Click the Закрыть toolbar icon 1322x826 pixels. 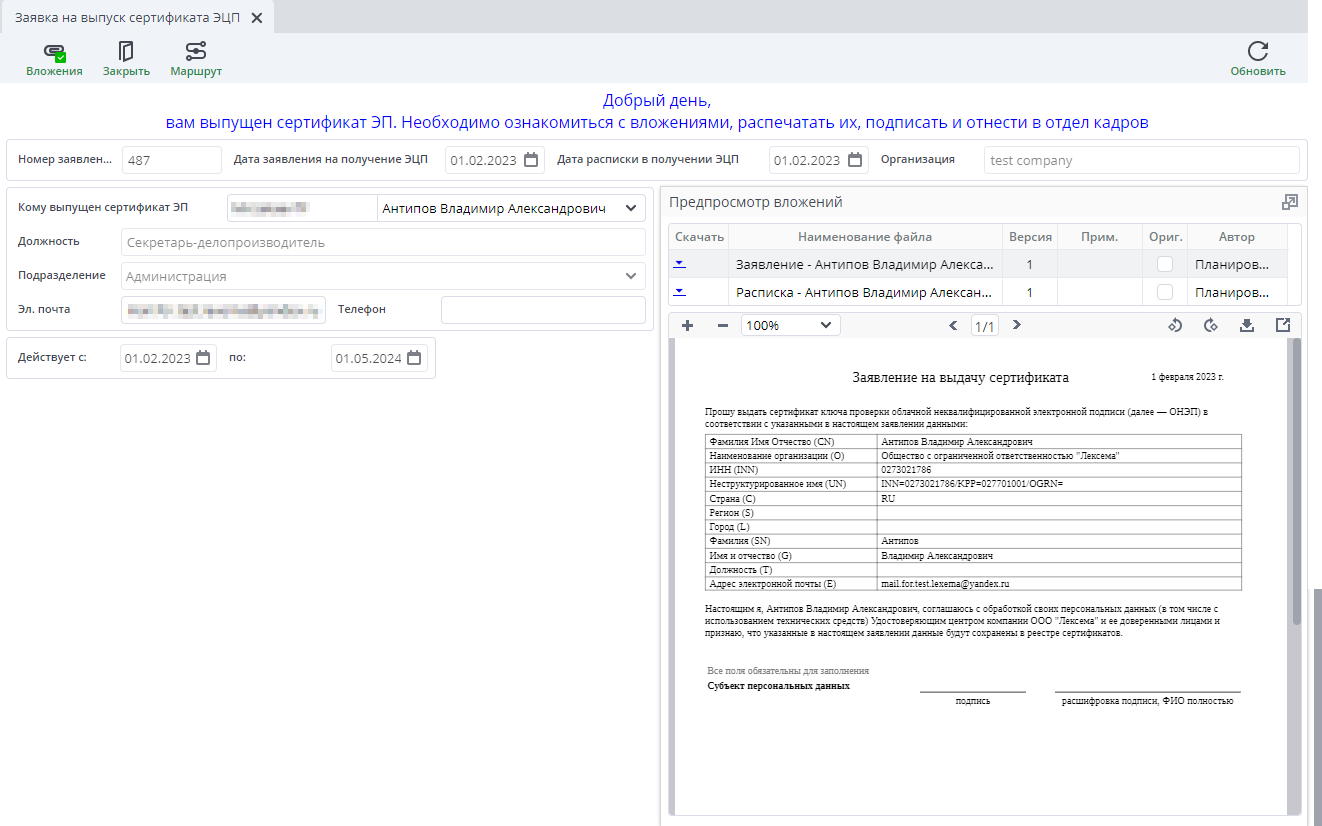126,59
